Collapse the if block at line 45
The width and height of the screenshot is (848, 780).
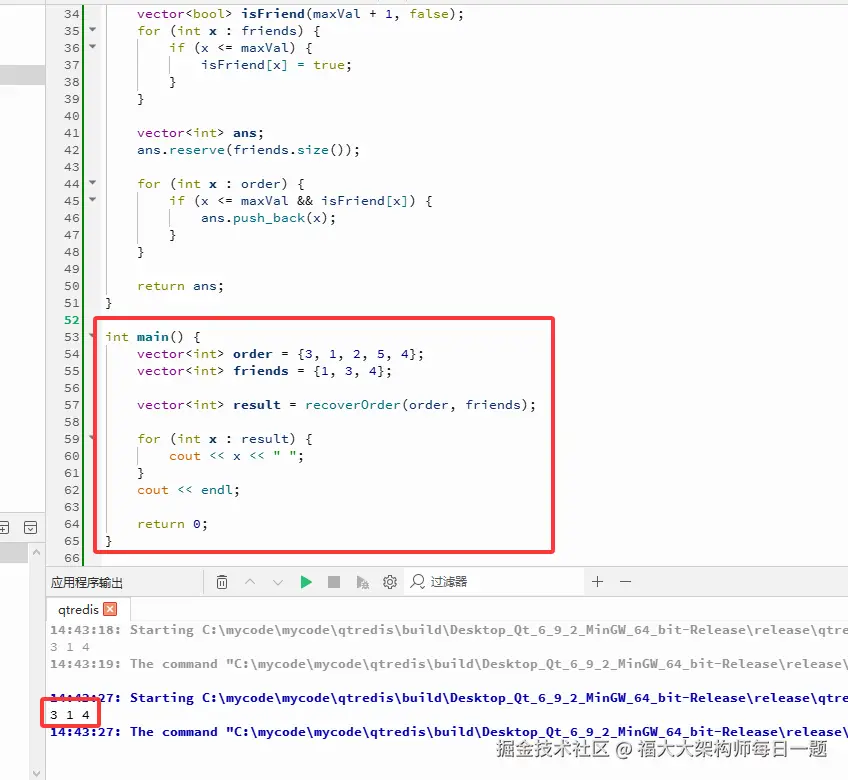click(92, 200)
